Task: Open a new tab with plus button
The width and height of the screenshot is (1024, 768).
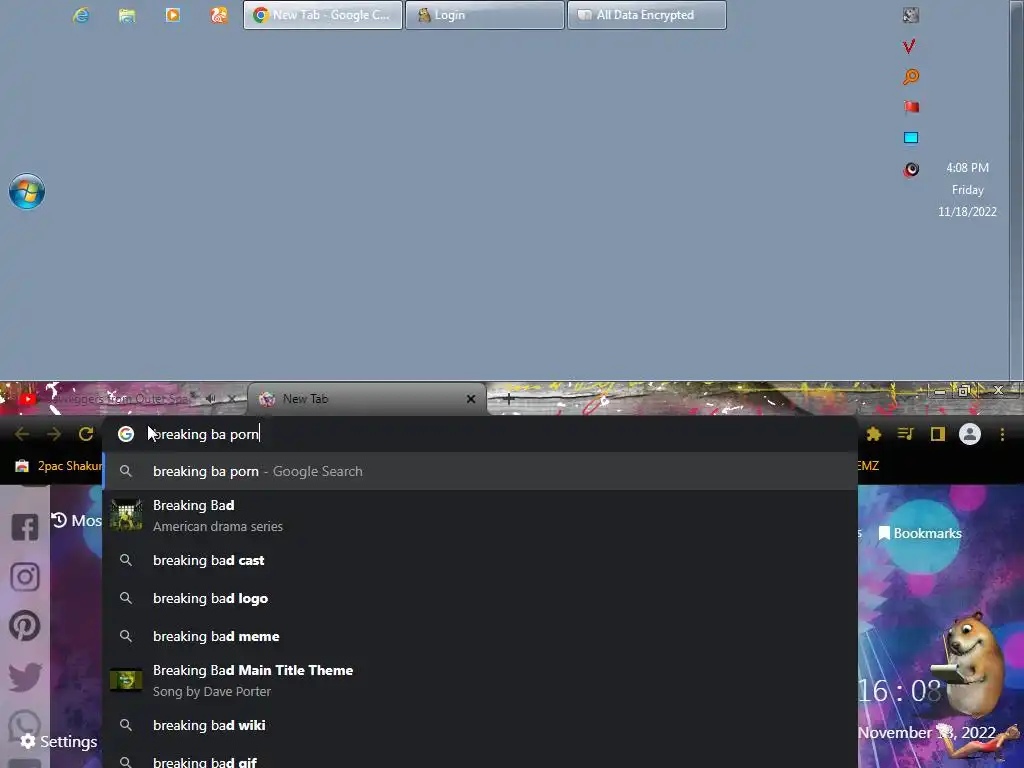Action: (x=508, y=398)
